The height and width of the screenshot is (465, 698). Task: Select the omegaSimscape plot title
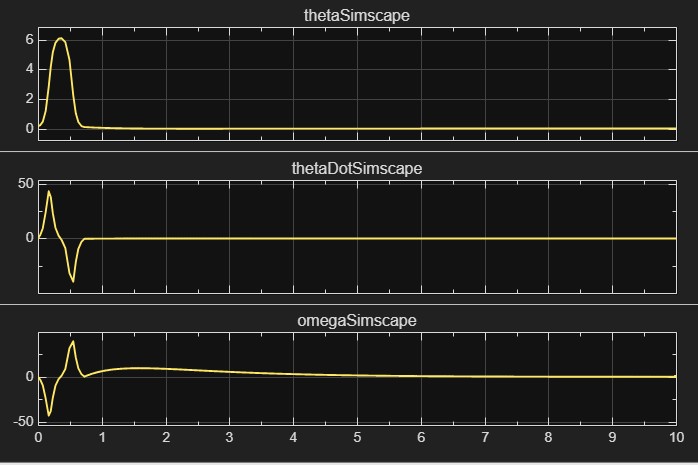pos(357,320)
